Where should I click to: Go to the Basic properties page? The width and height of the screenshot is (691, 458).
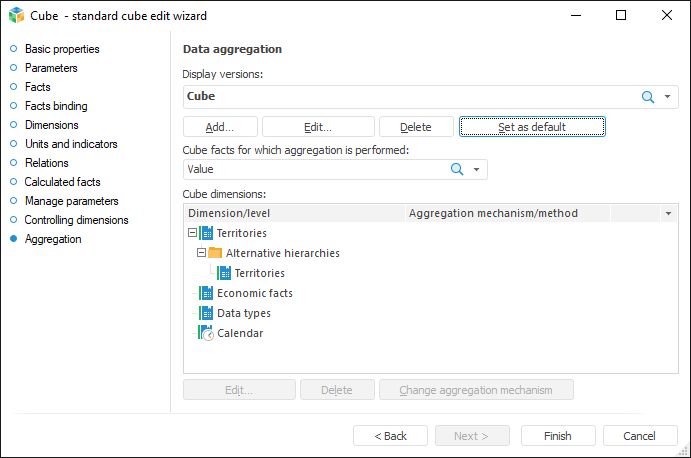(x=62, y=49)
